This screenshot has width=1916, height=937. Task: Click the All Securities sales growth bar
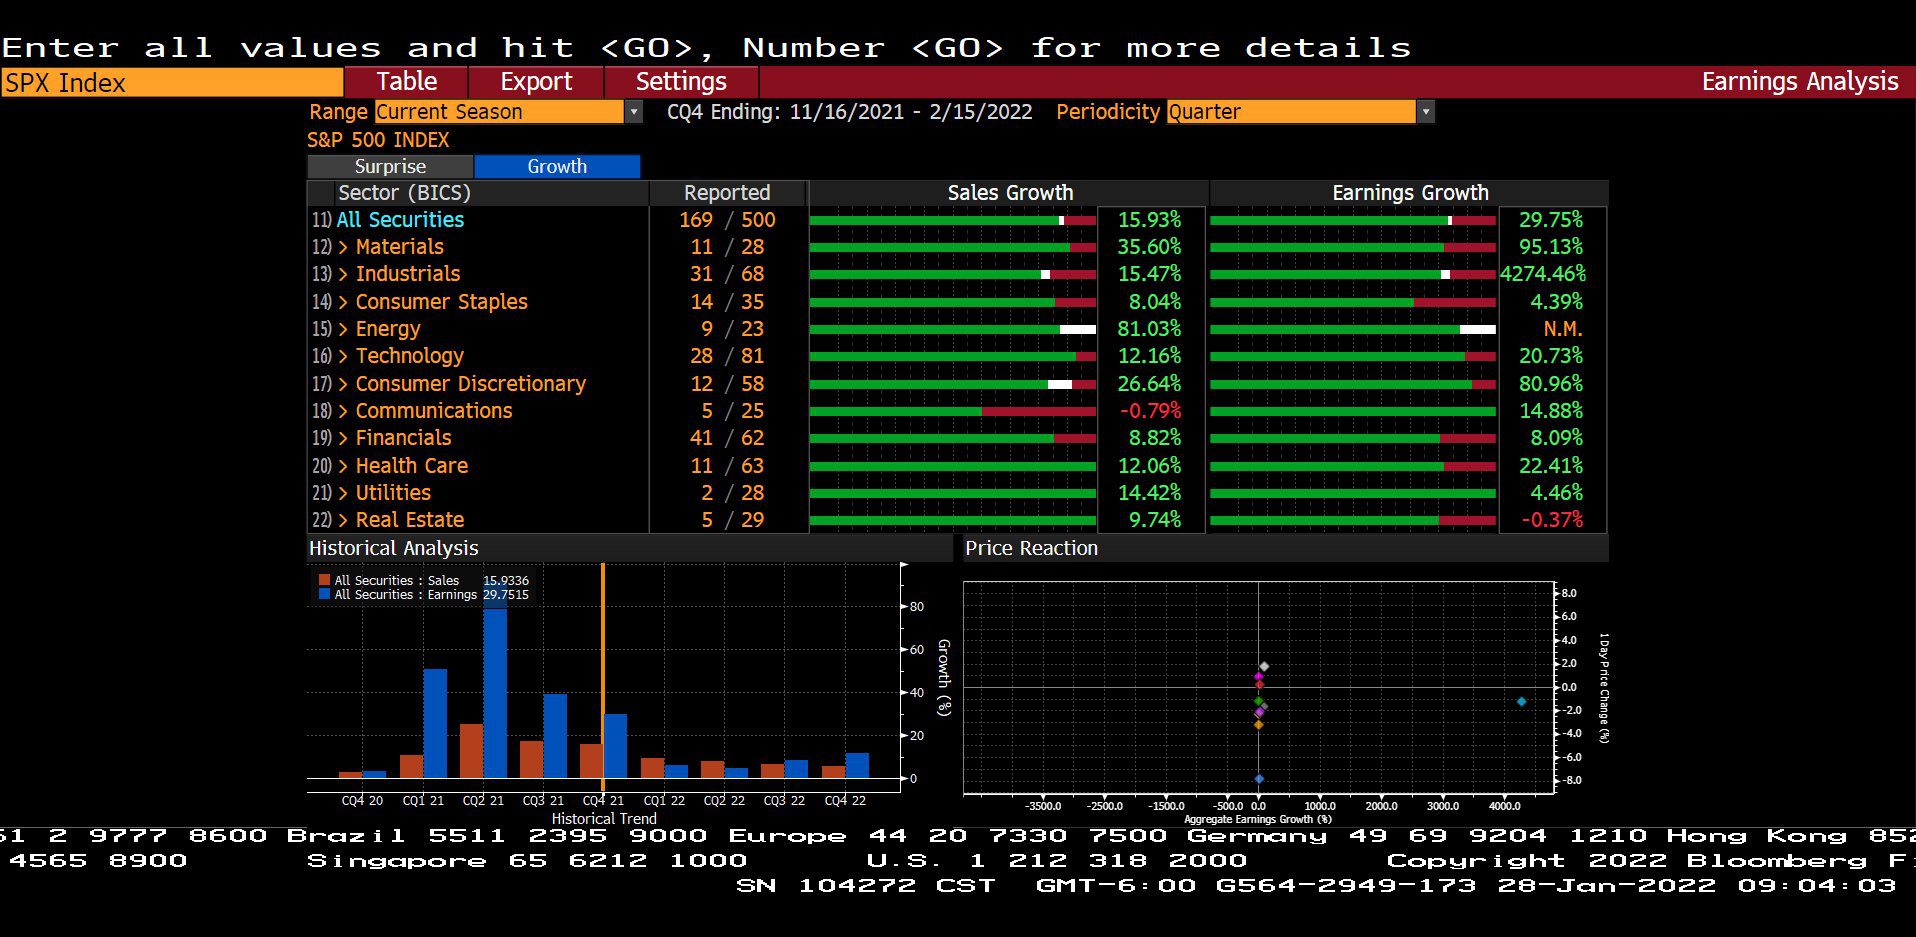[953, 220]
